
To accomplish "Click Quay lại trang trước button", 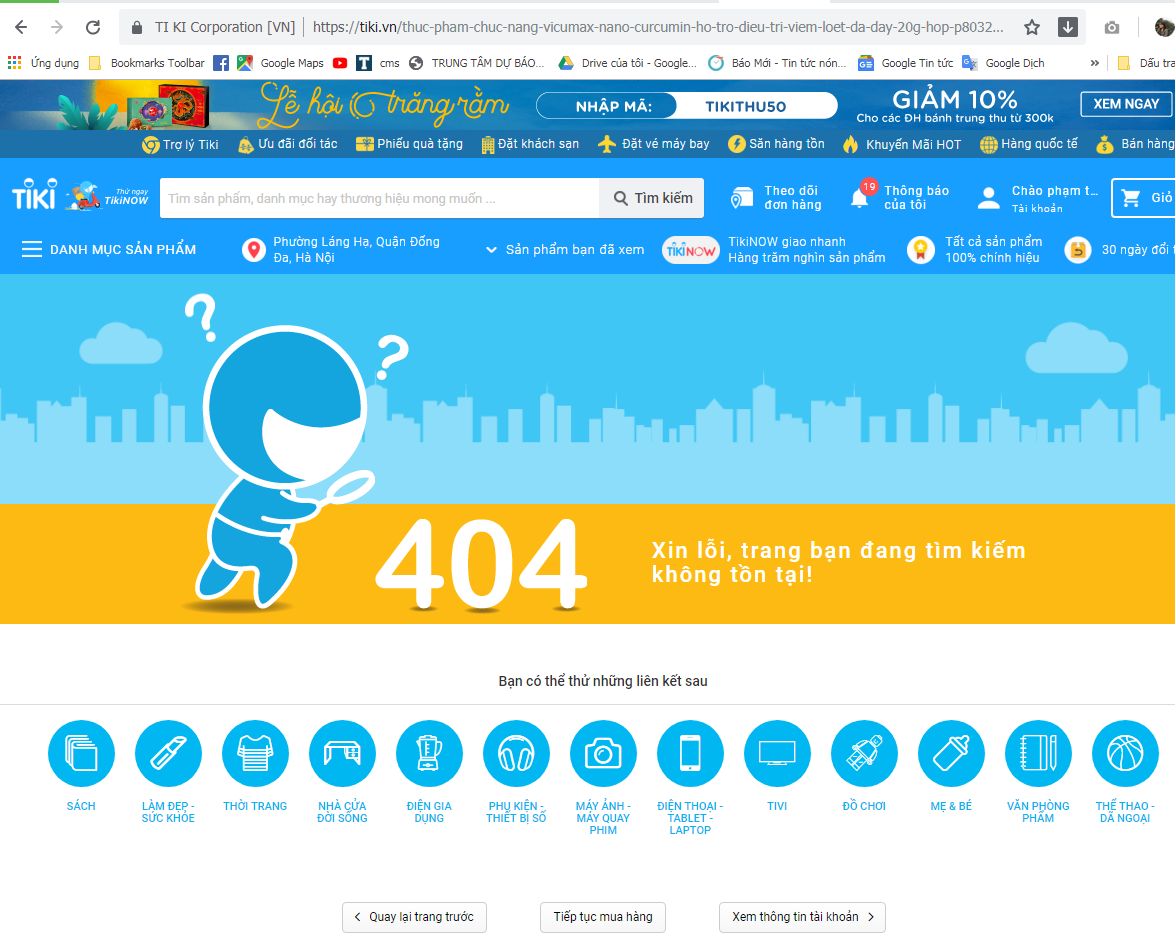I will (x=414, y=917).
